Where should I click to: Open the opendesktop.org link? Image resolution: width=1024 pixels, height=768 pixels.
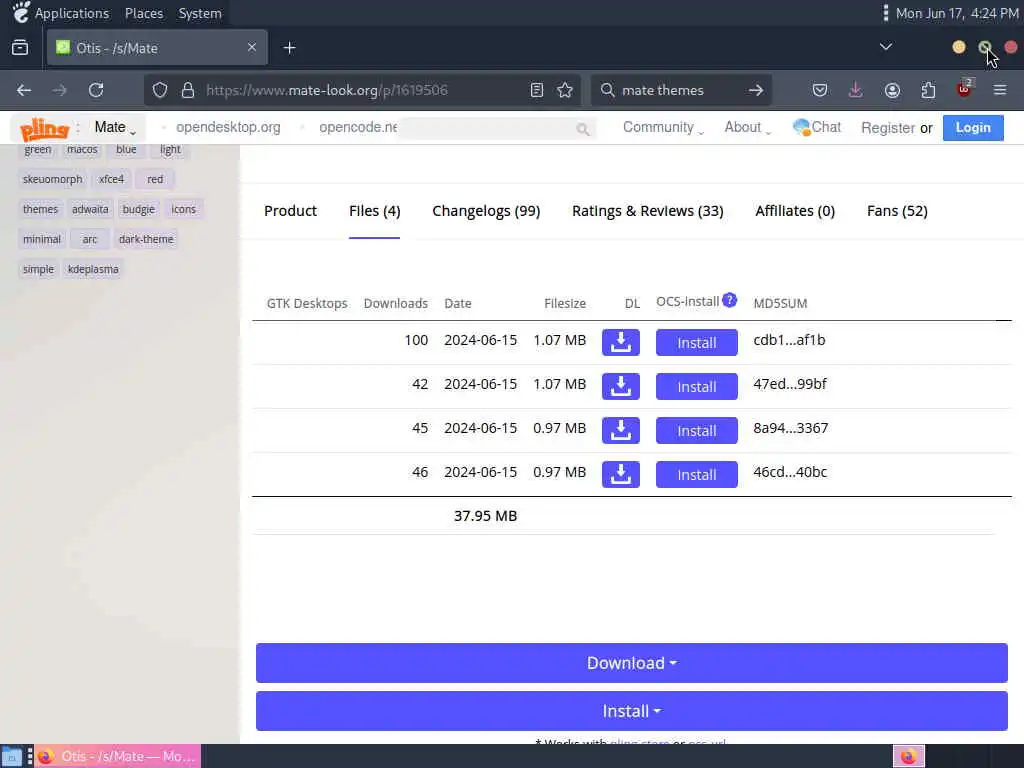point(228,127)
